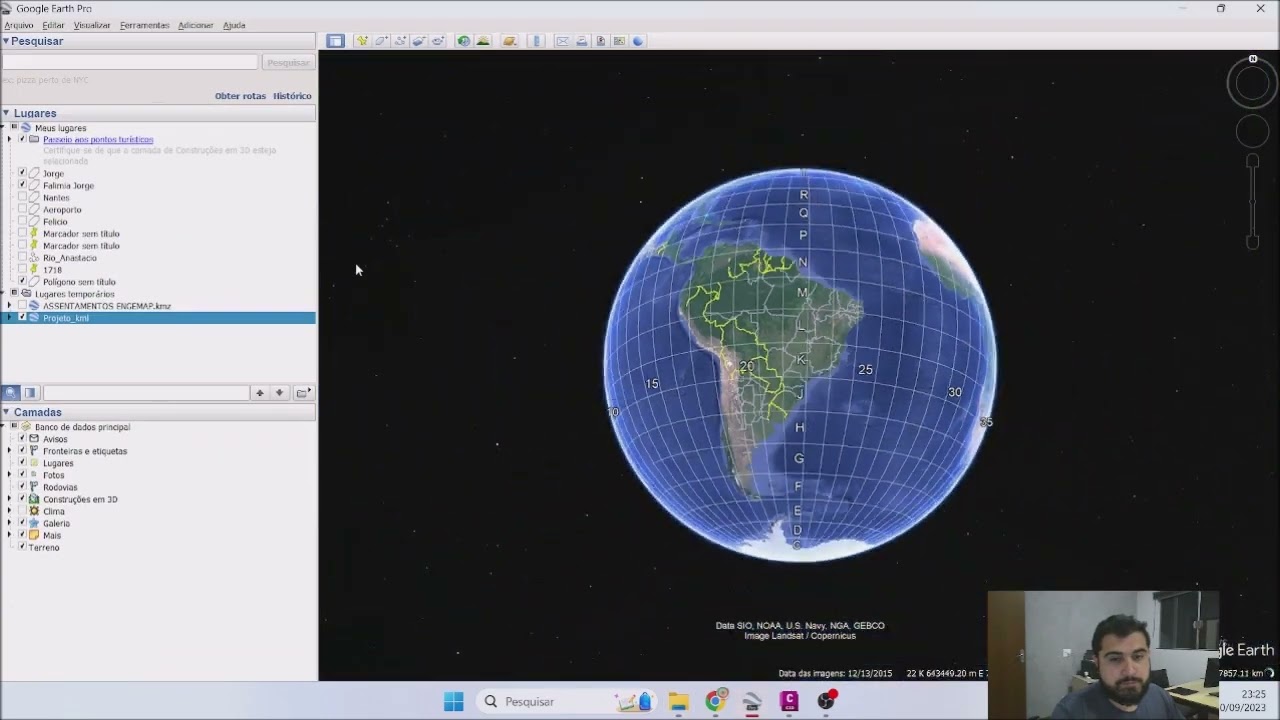
Task: Click the Places filter input field
Action: (146, 393)
